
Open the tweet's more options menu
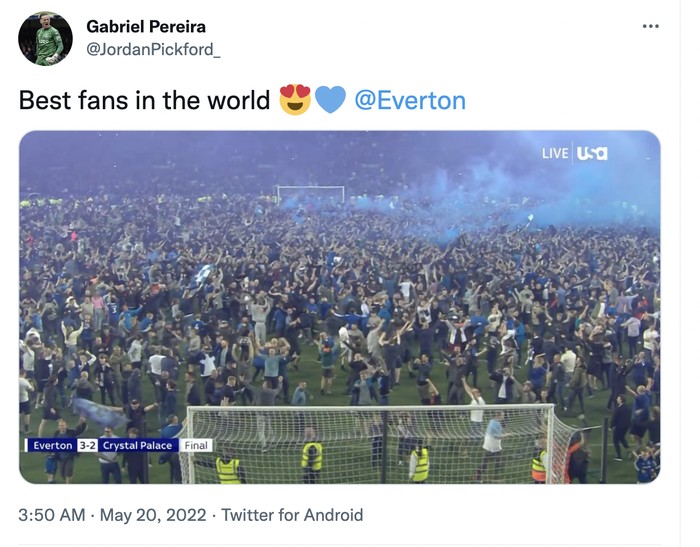[651, 27]
